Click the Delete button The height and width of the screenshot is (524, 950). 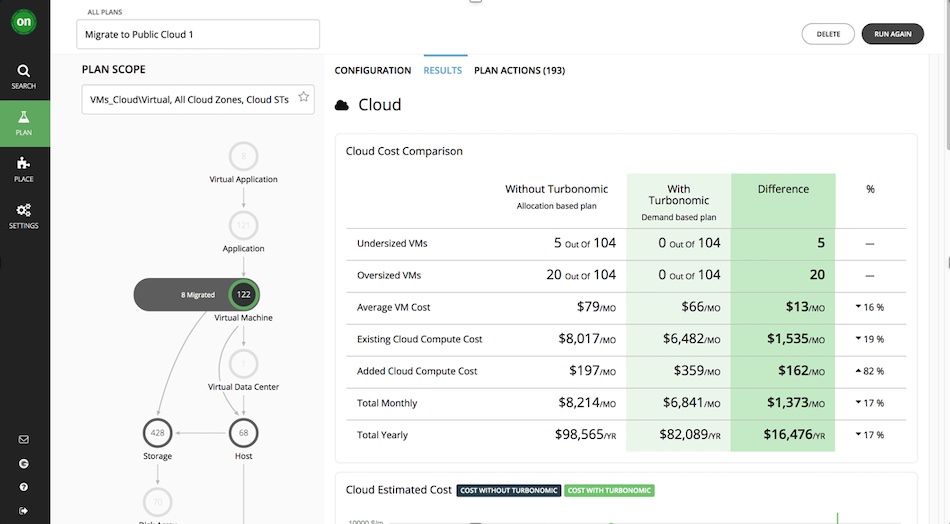828,34
